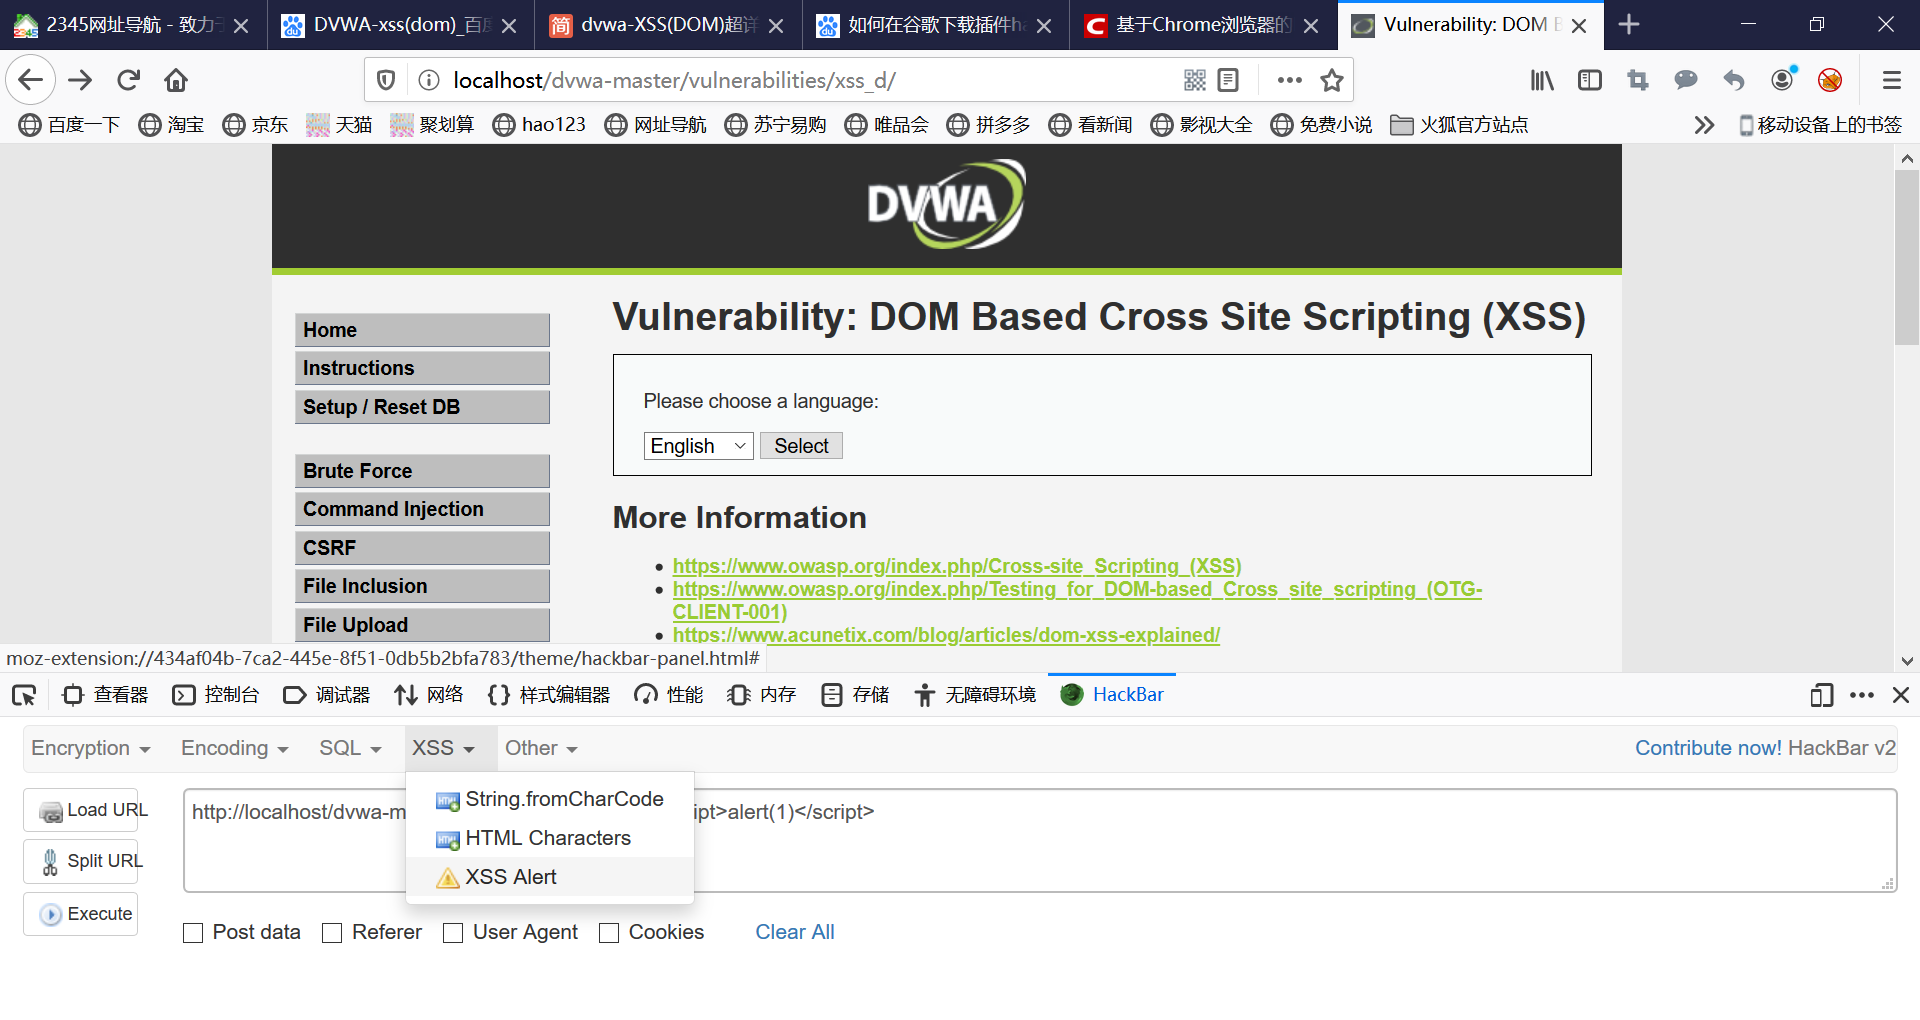This screenshot has height=1020, width=1920.
Task: Click the forward navigation arrow
Action: [x=80, y=80]
